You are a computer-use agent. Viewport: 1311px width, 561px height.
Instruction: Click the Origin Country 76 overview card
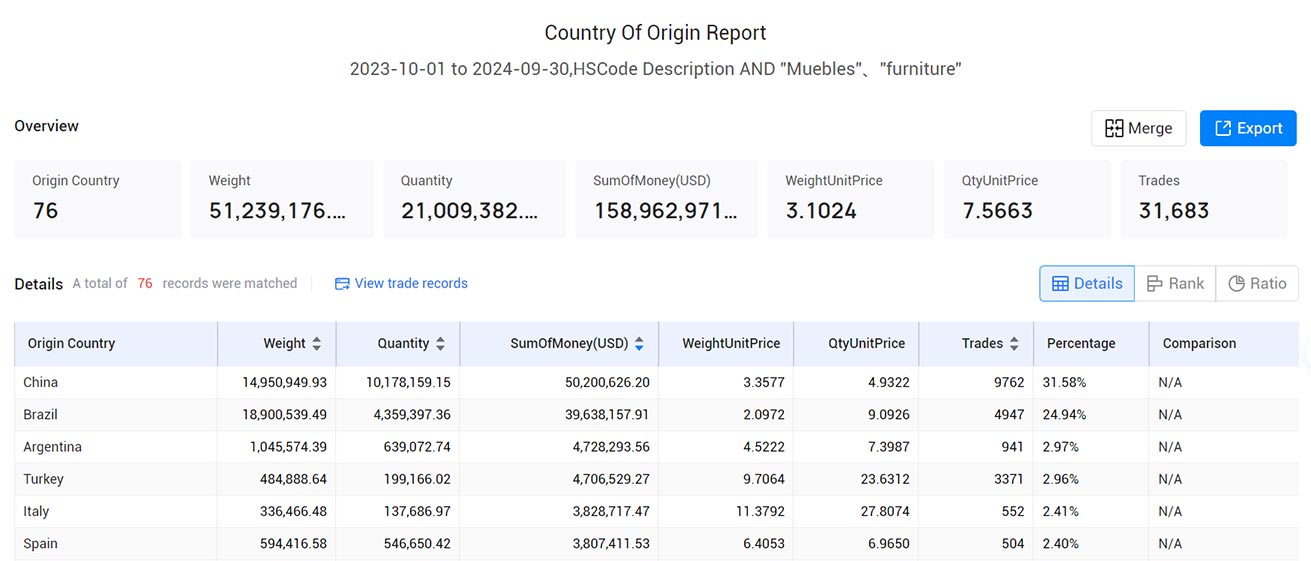coord(98,198)
